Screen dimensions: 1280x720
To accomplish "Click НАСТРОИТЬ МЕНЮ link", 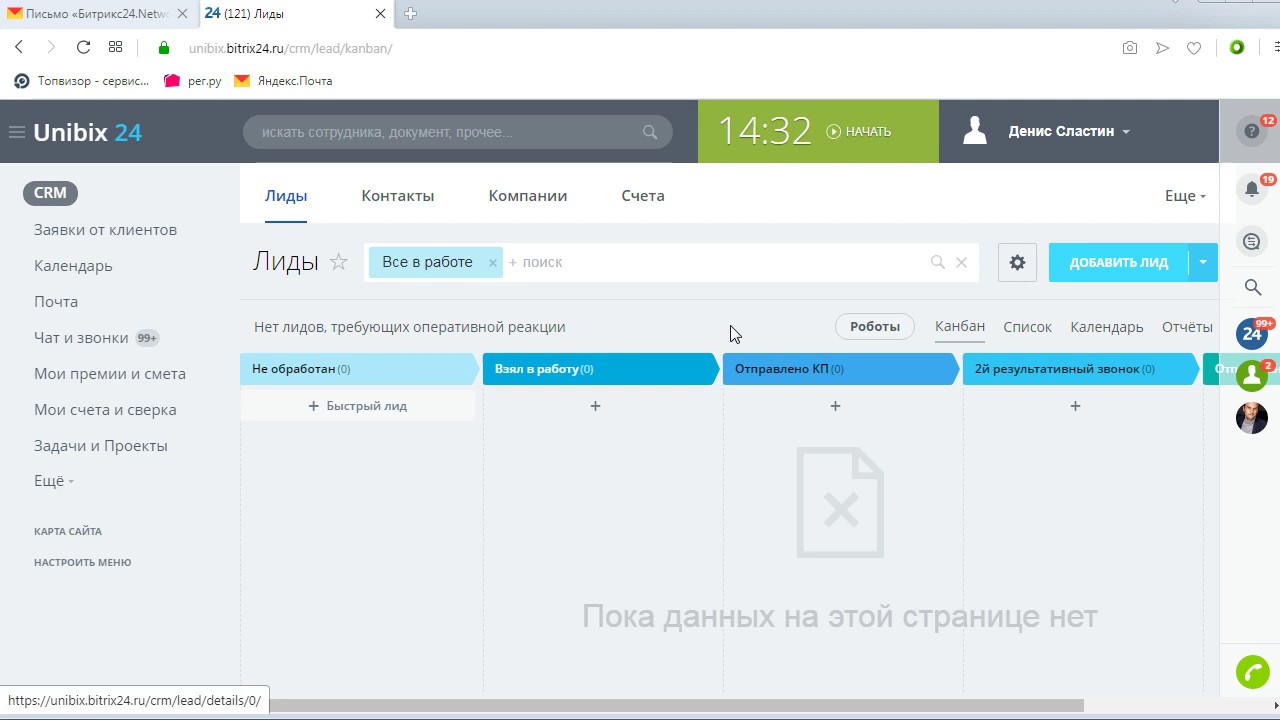I will 82,563.
